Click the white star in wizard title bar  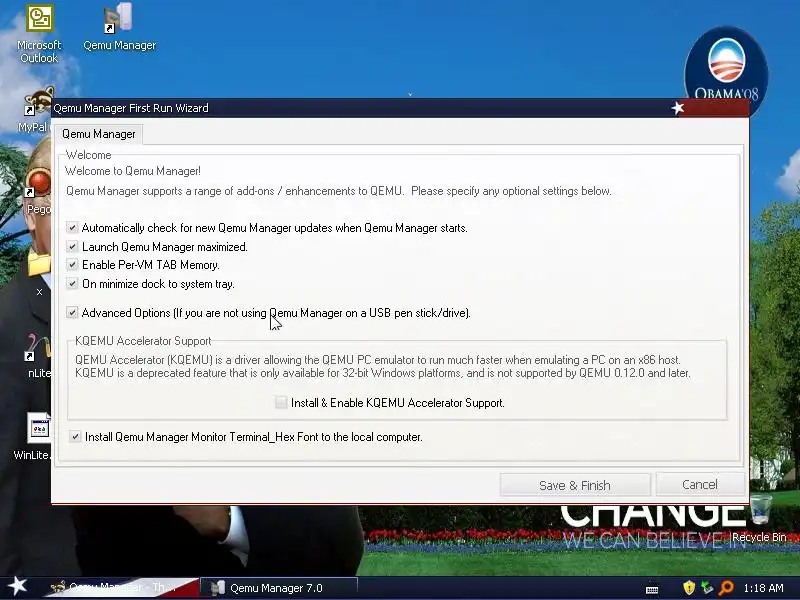(677, 108)
